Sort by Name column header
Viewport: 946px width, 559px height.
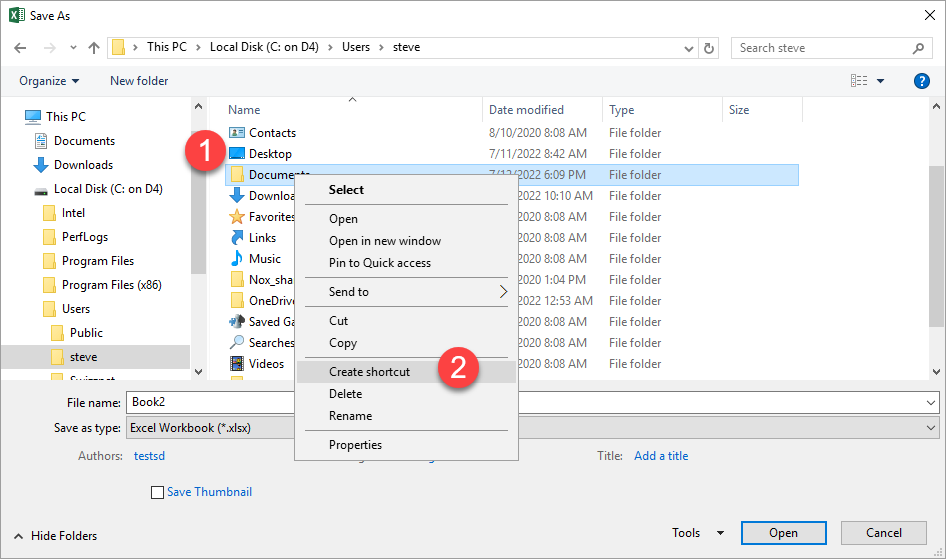click(x=244, y=110)
